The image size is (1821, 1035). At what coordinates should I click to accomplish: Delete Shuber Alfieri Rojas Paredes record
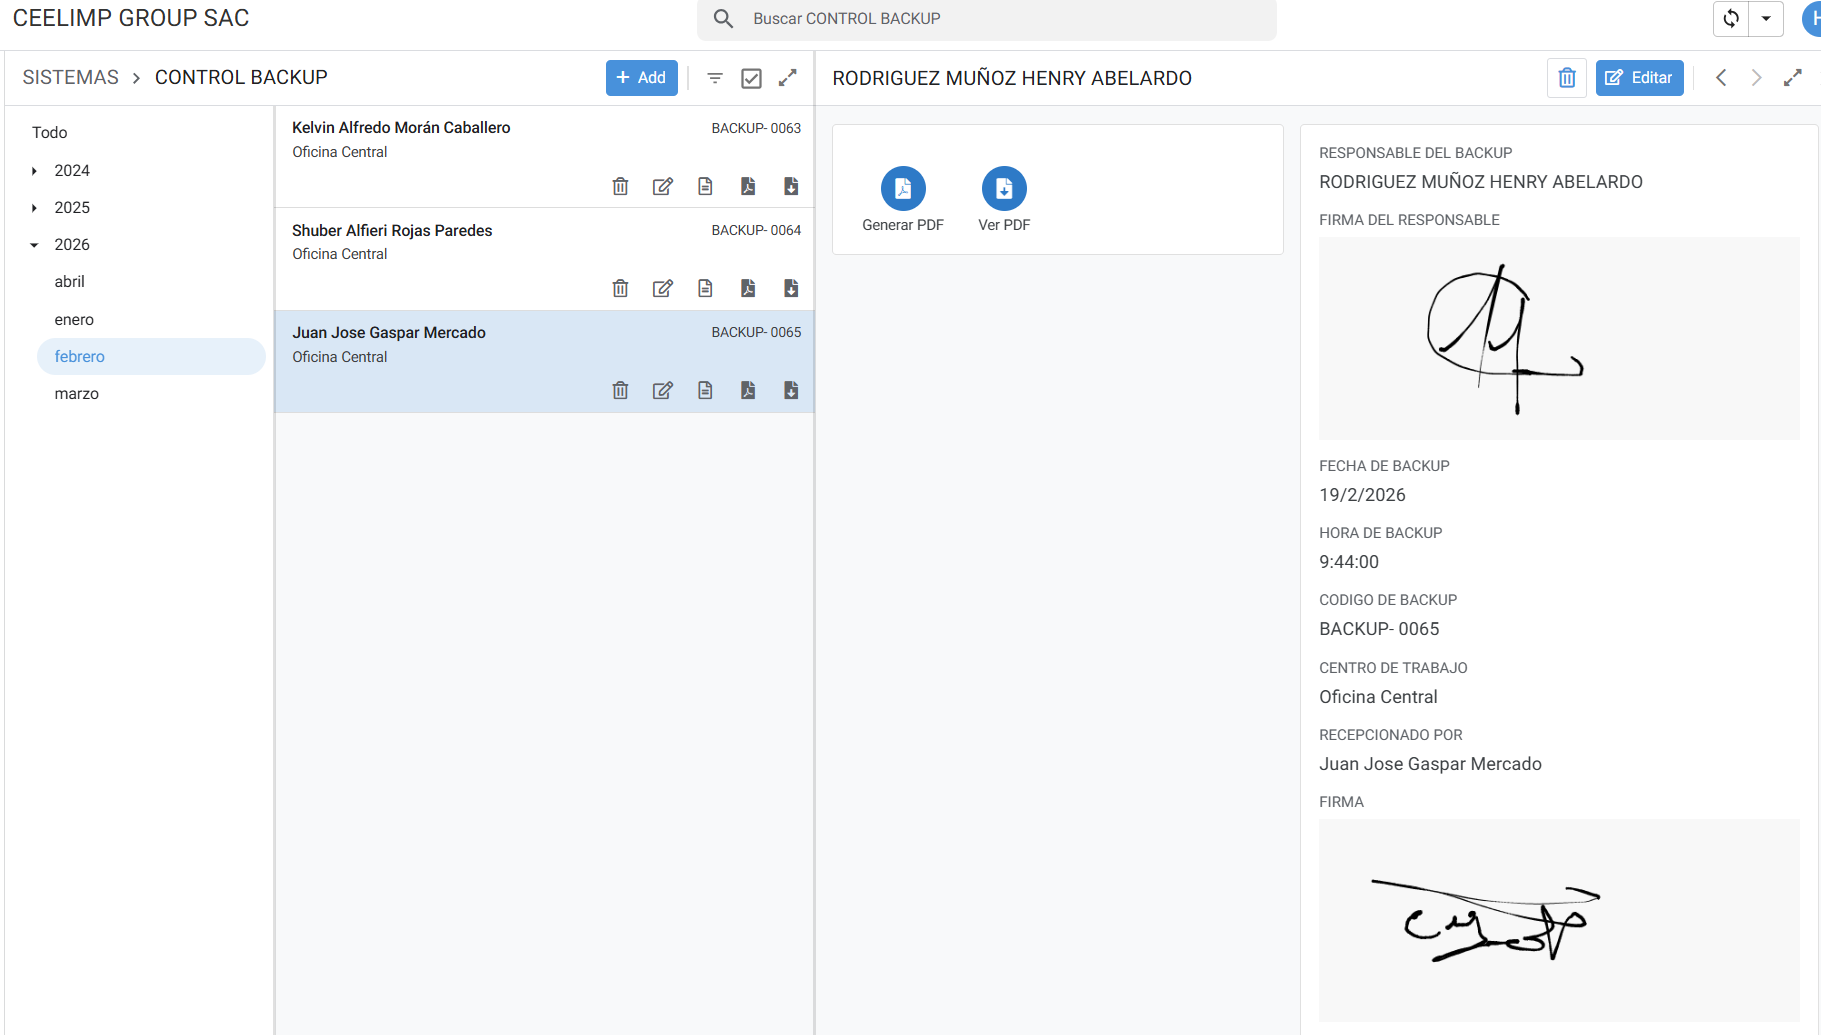pyautogui.click(x=620, y=288)
